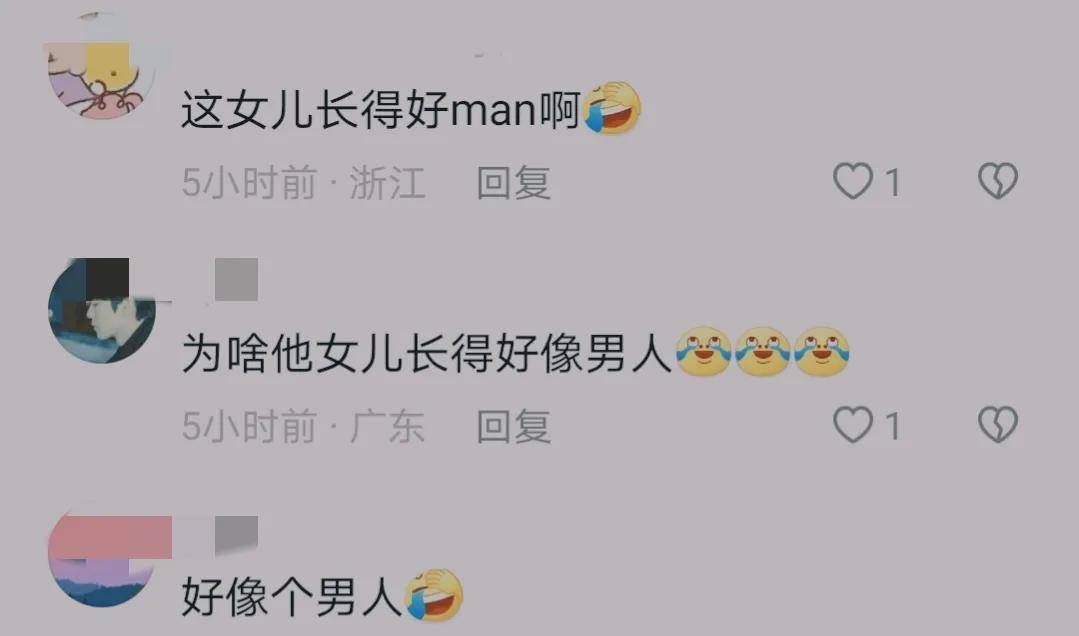Open the mountain landscape avatar profile
The image size is (1079, 636).
coord(102,556)
